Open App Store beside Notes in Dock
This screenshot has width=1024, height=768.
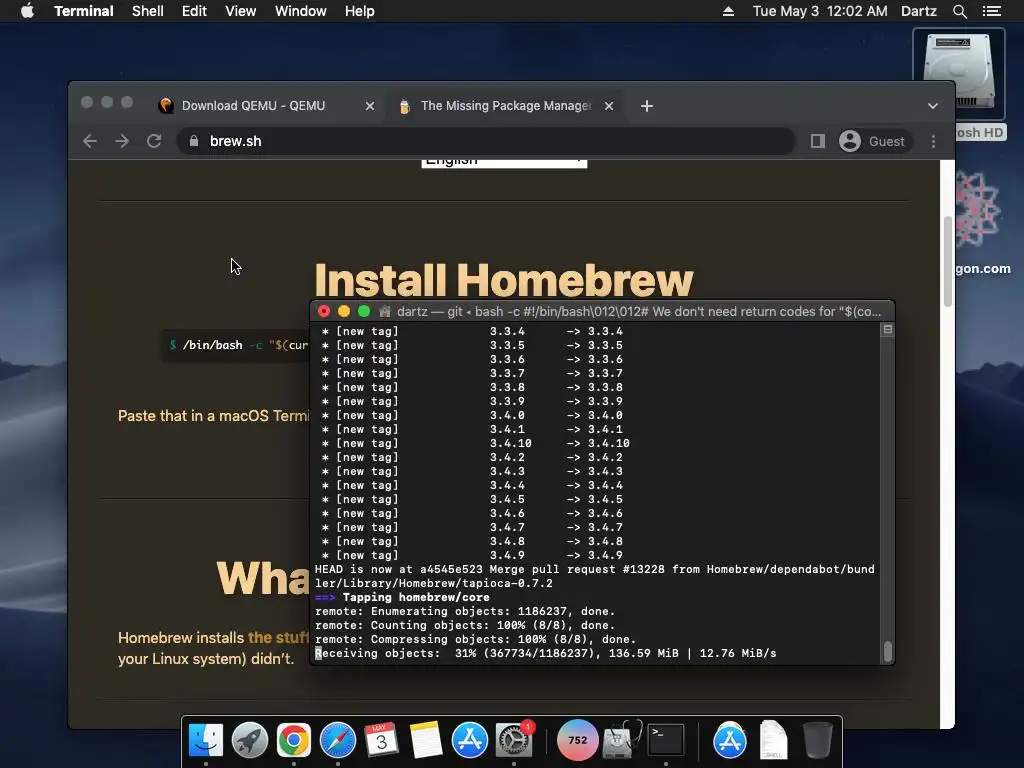pyautogui.click(x=470, y=740)
